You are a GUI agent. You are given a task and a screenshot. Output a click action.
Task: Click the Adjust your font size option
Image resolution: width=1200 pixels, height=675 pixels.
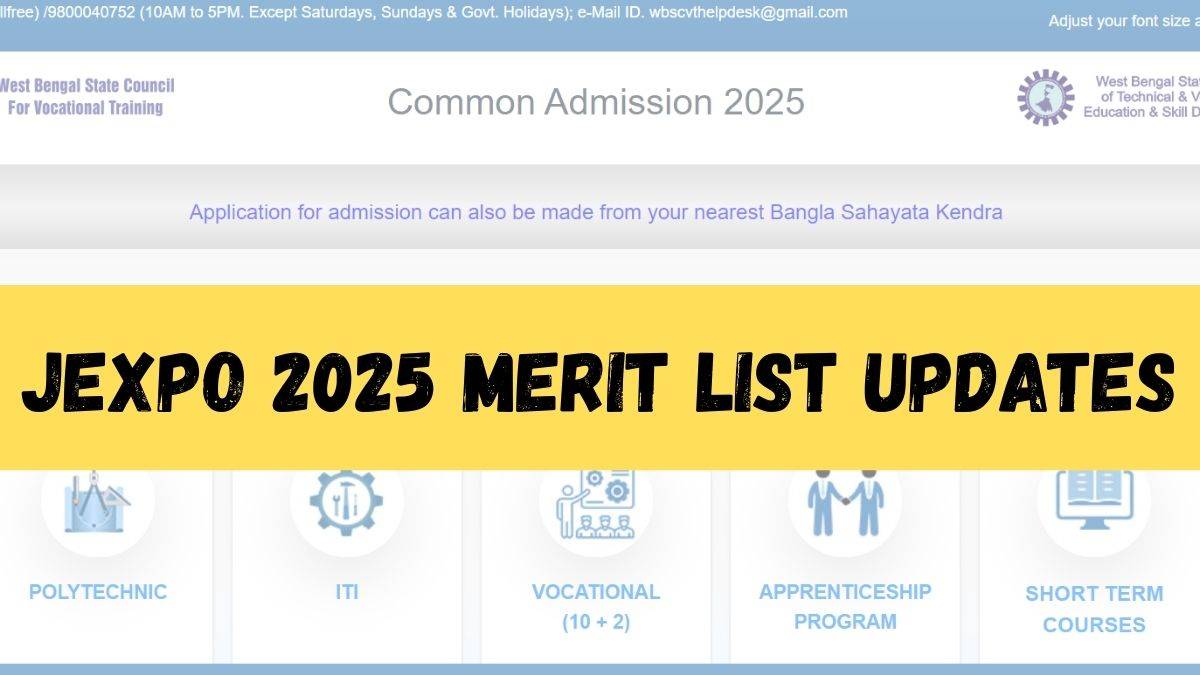click(x=1122, y=21)
